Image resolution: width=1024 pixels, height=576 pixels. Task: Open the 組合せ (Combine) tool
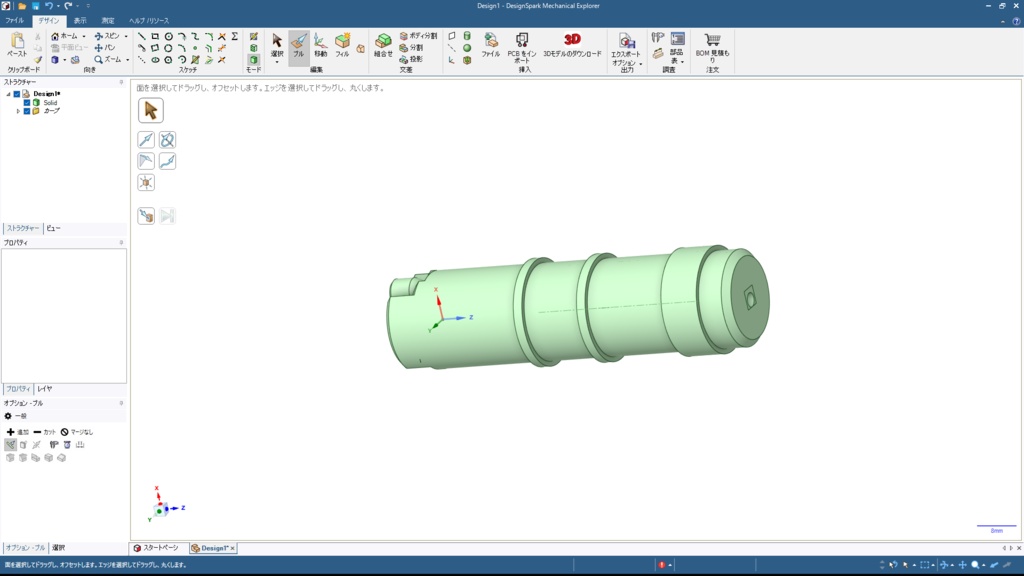click(383, 46)
